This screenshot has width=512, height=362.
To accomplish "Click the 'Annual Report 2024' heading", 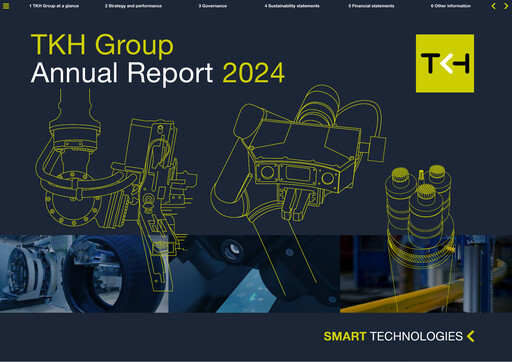I will tap(158, 73).
